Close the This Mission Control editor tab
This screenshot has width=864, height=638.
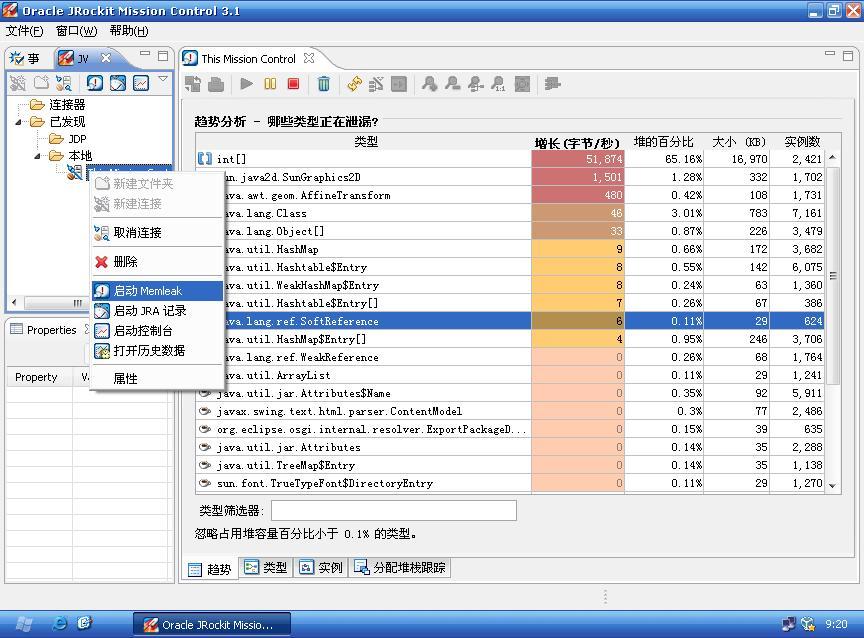click(x=309, y=58)
